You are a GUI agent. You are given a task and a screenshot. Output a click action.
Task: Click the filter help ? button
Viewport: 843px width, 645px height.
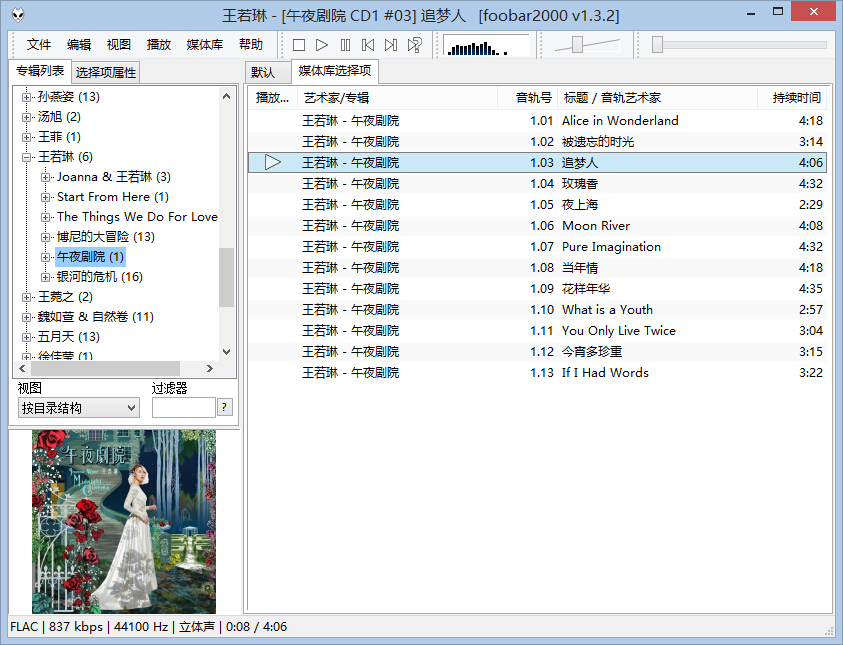tap(225, 407)
